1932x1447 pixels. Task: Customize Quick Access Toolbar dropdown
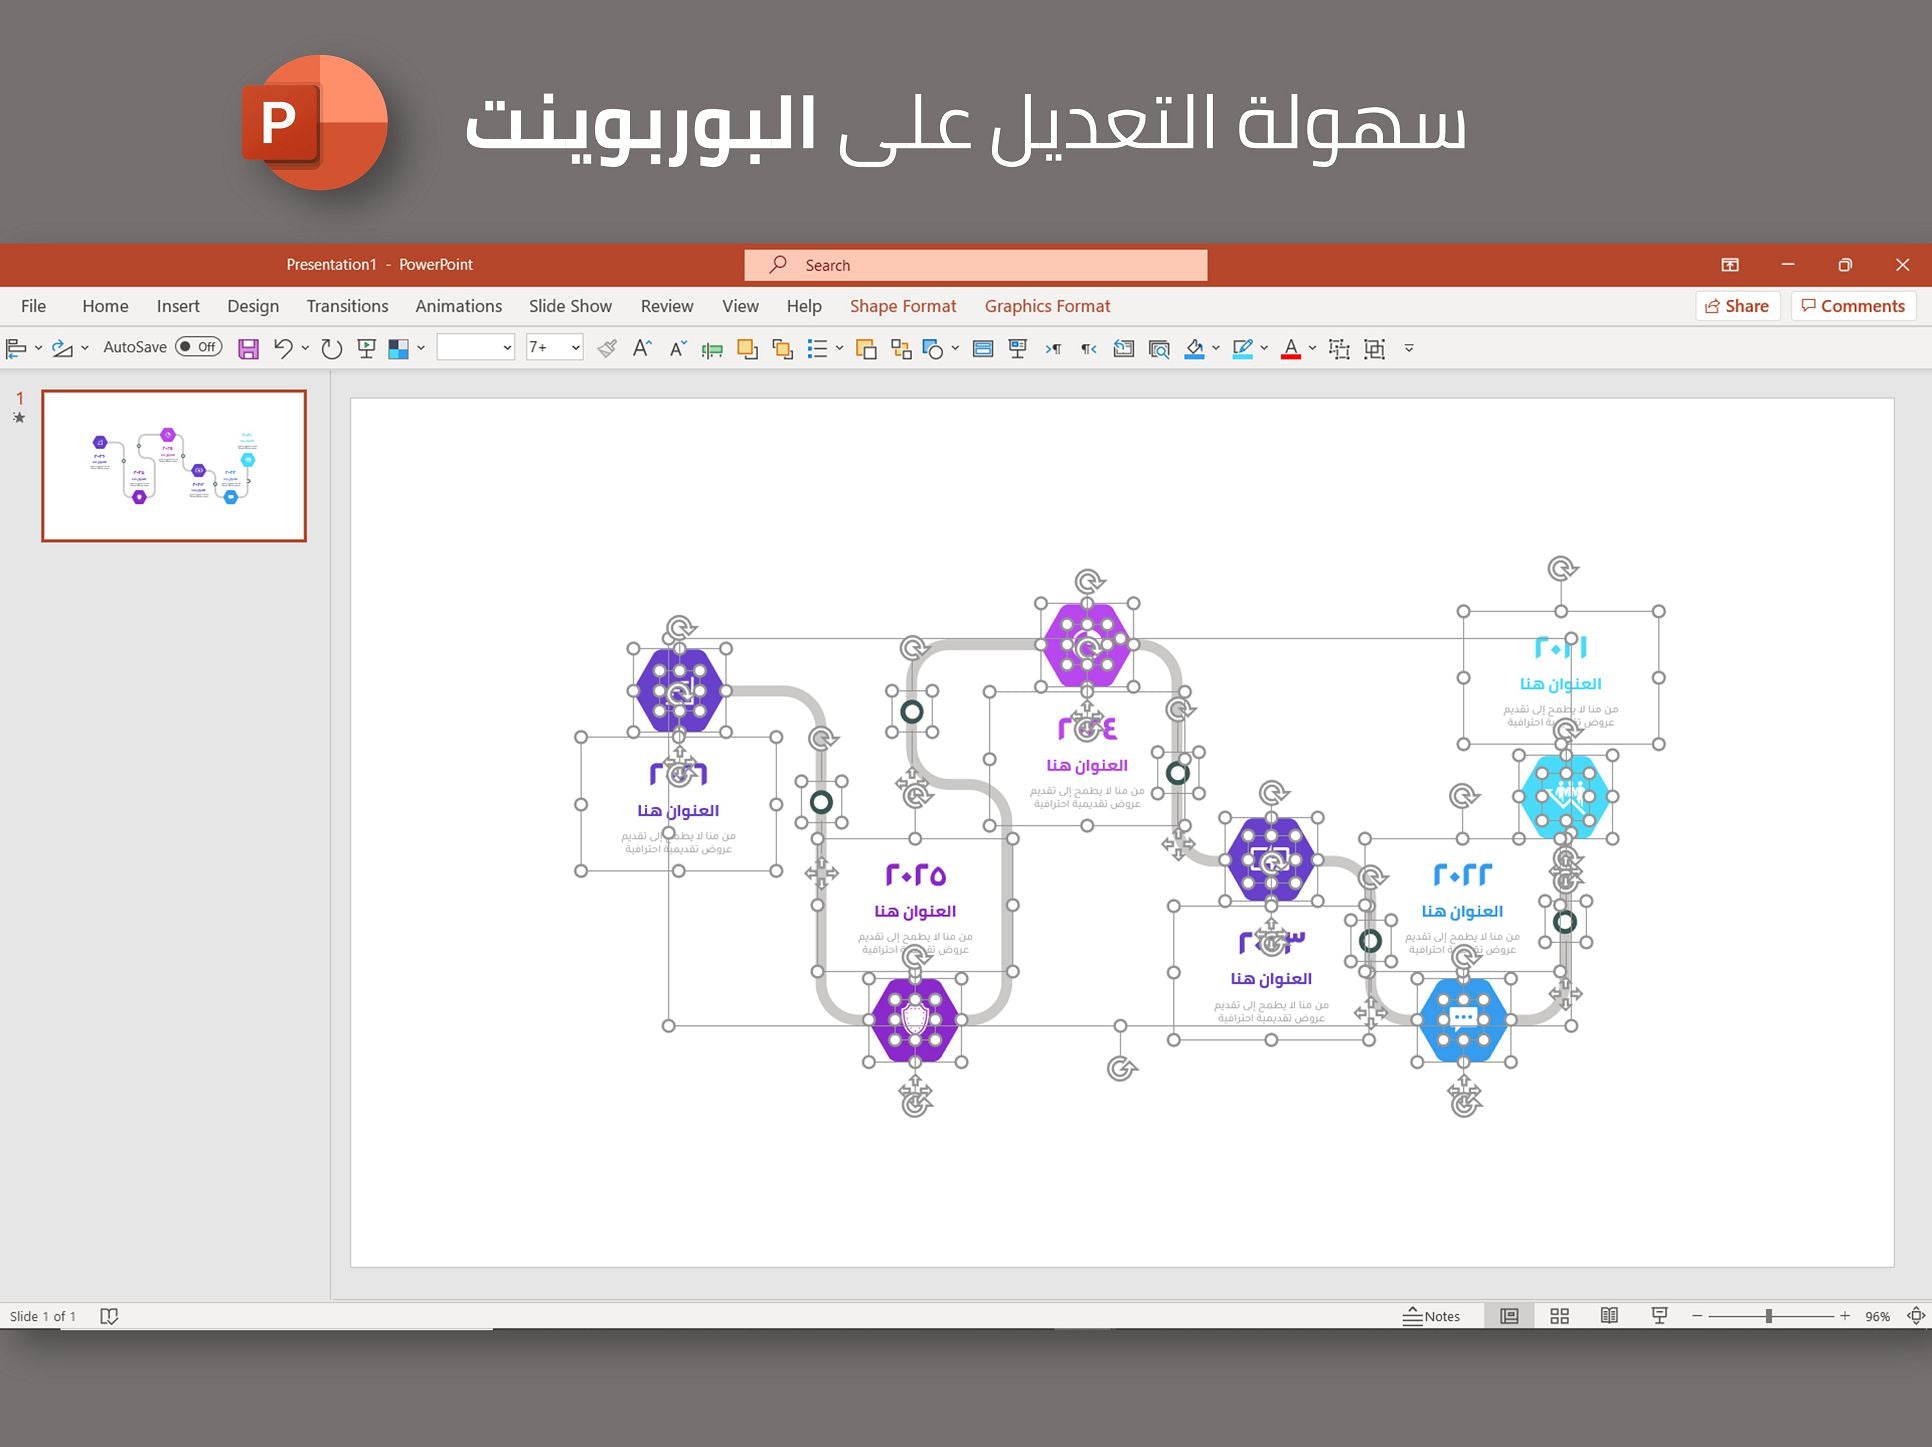tap(1409, 348)
